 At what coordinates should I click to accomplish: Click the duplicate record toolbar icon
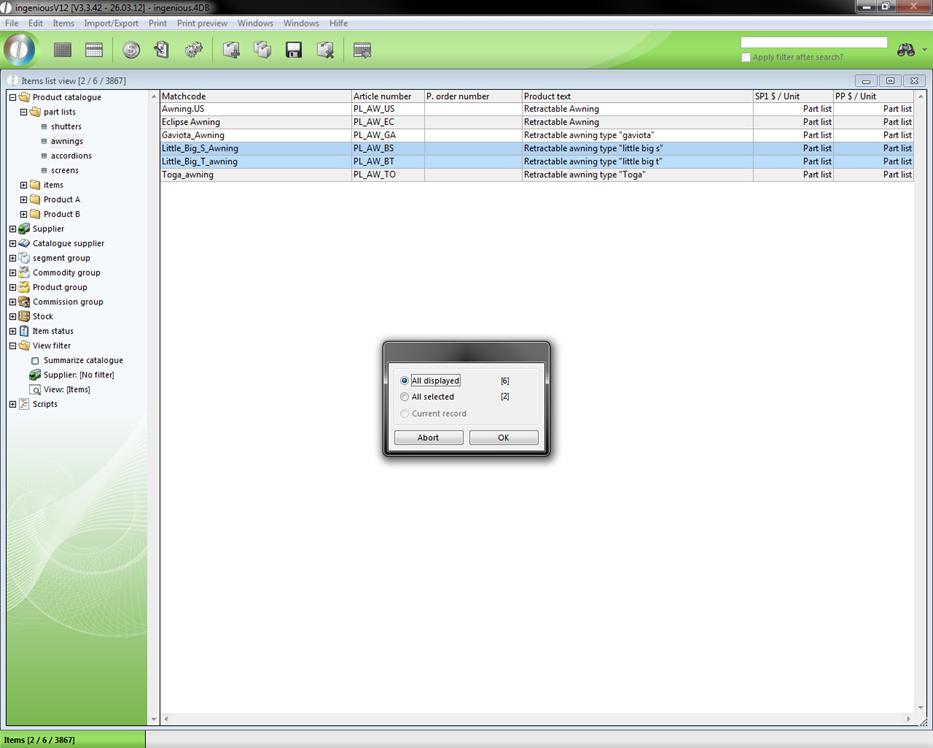tap(262, 50)
